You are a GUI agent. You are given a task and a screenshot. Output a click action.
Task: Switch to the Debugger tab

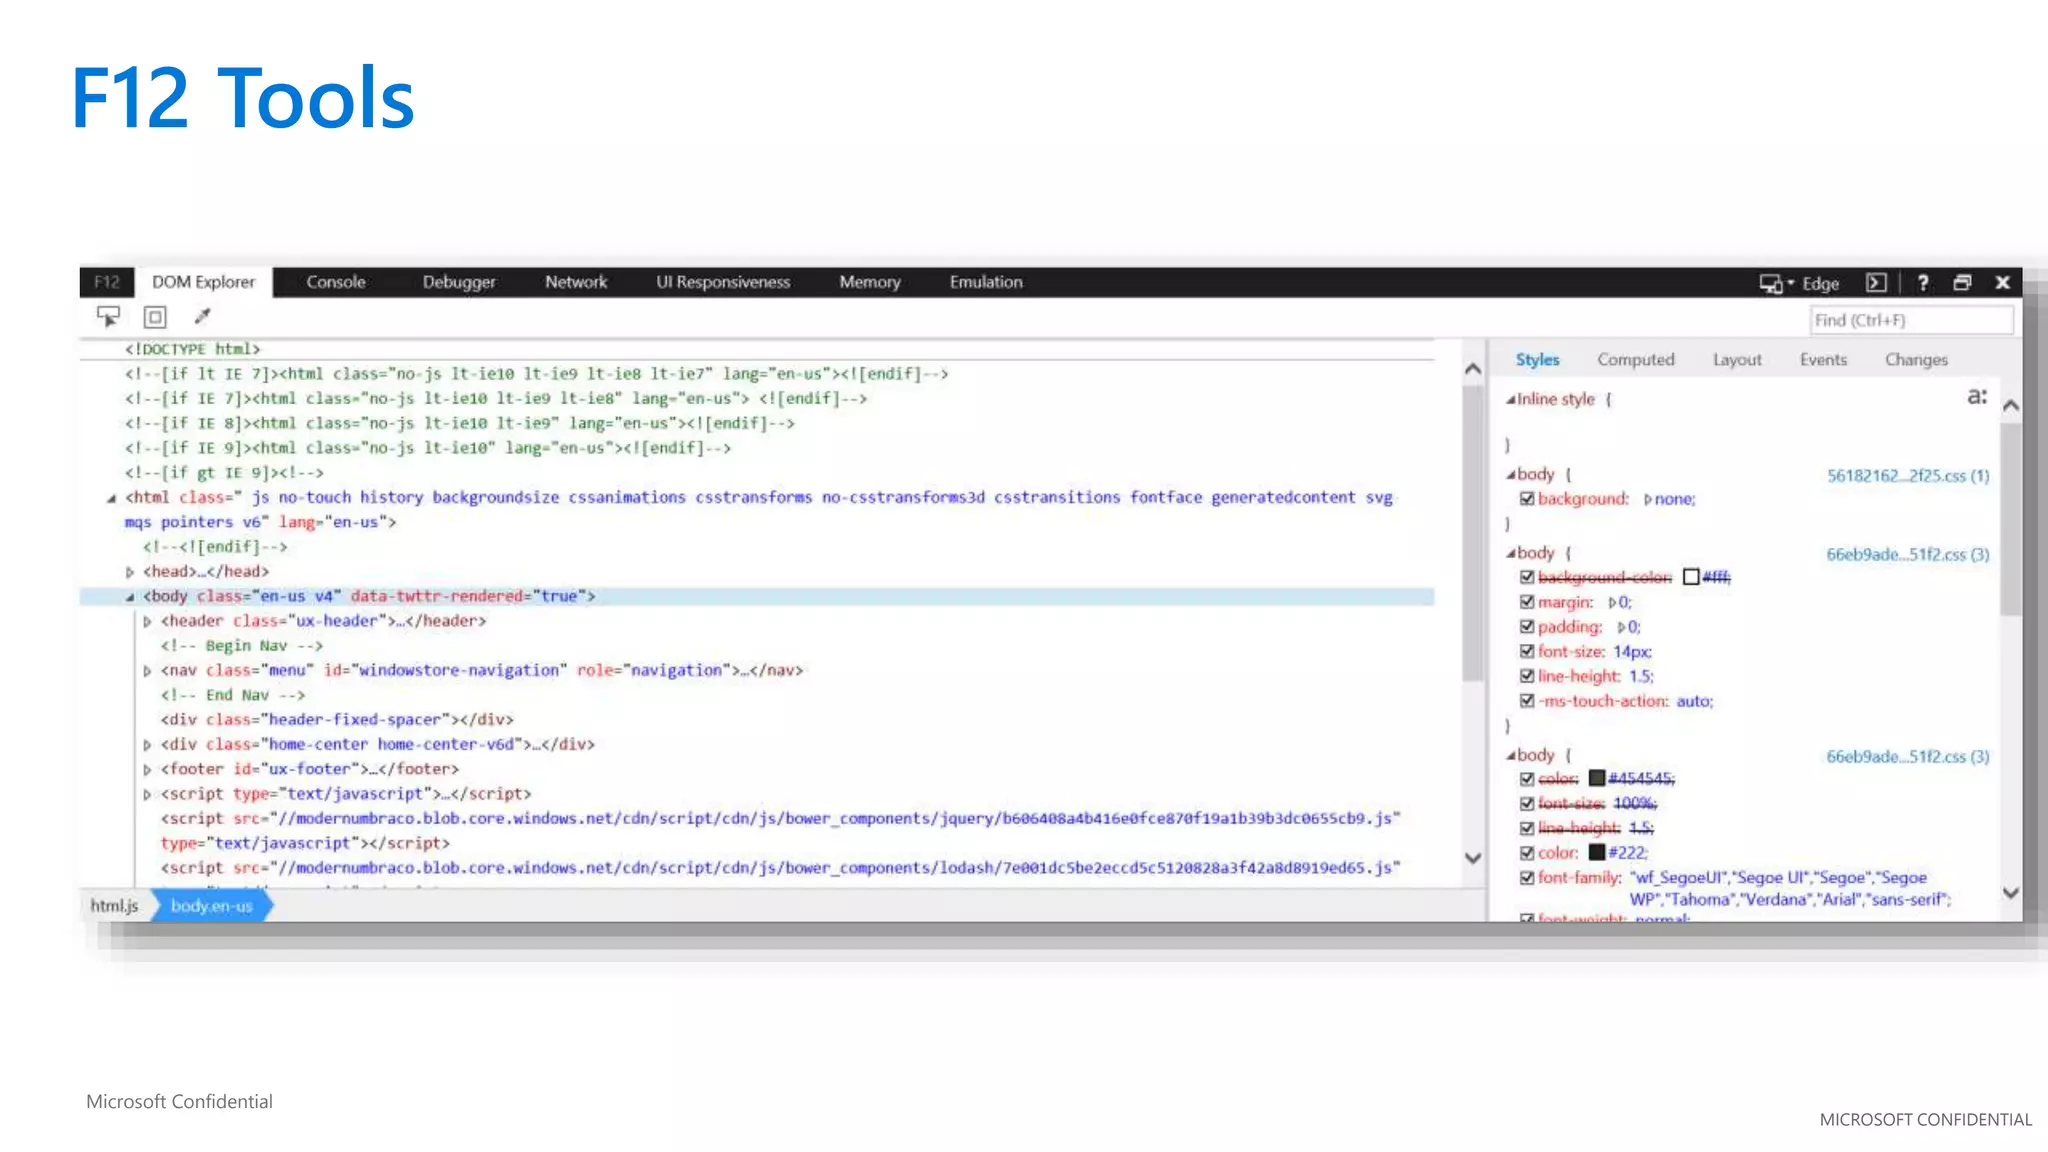click(458, 283)
